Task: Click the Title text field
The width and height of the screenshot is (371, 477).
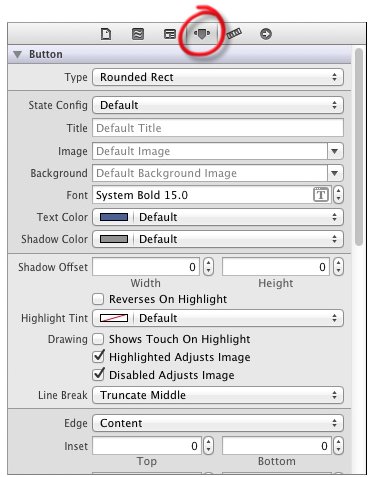Action: (x=218, y=128)
